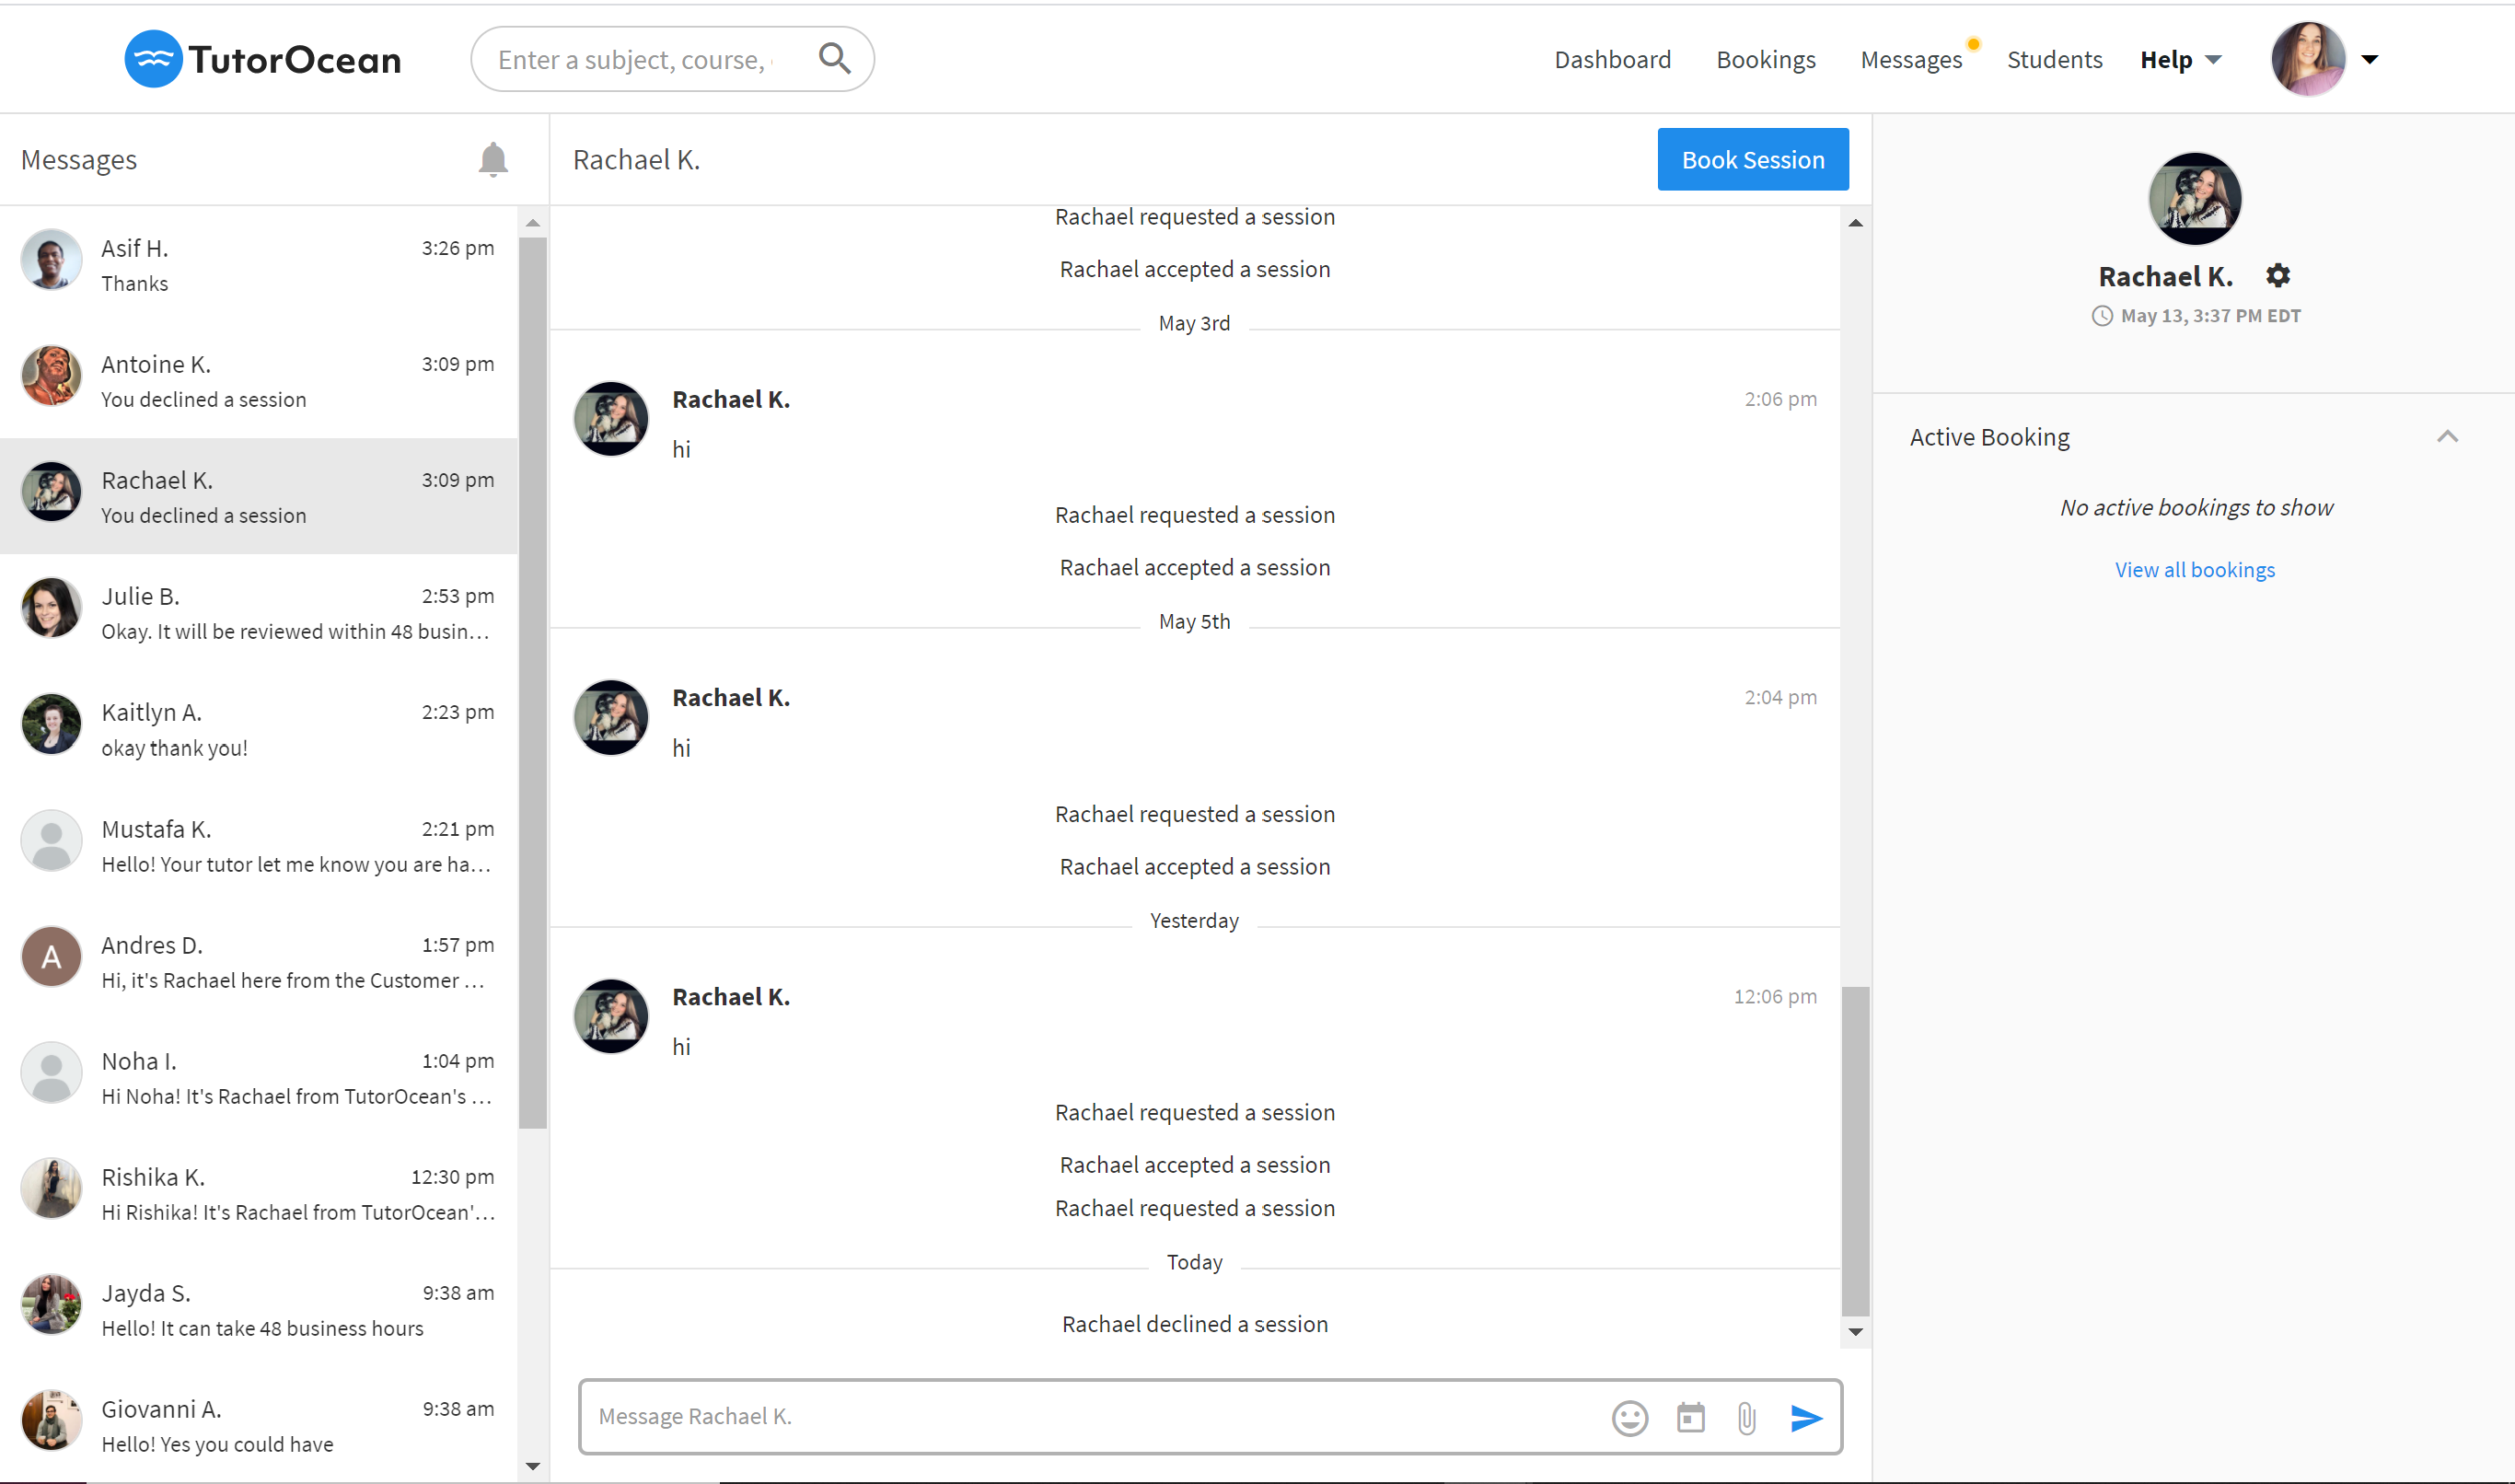
Task: Open the emoji picker in message box
Action: (1629, 1417)
